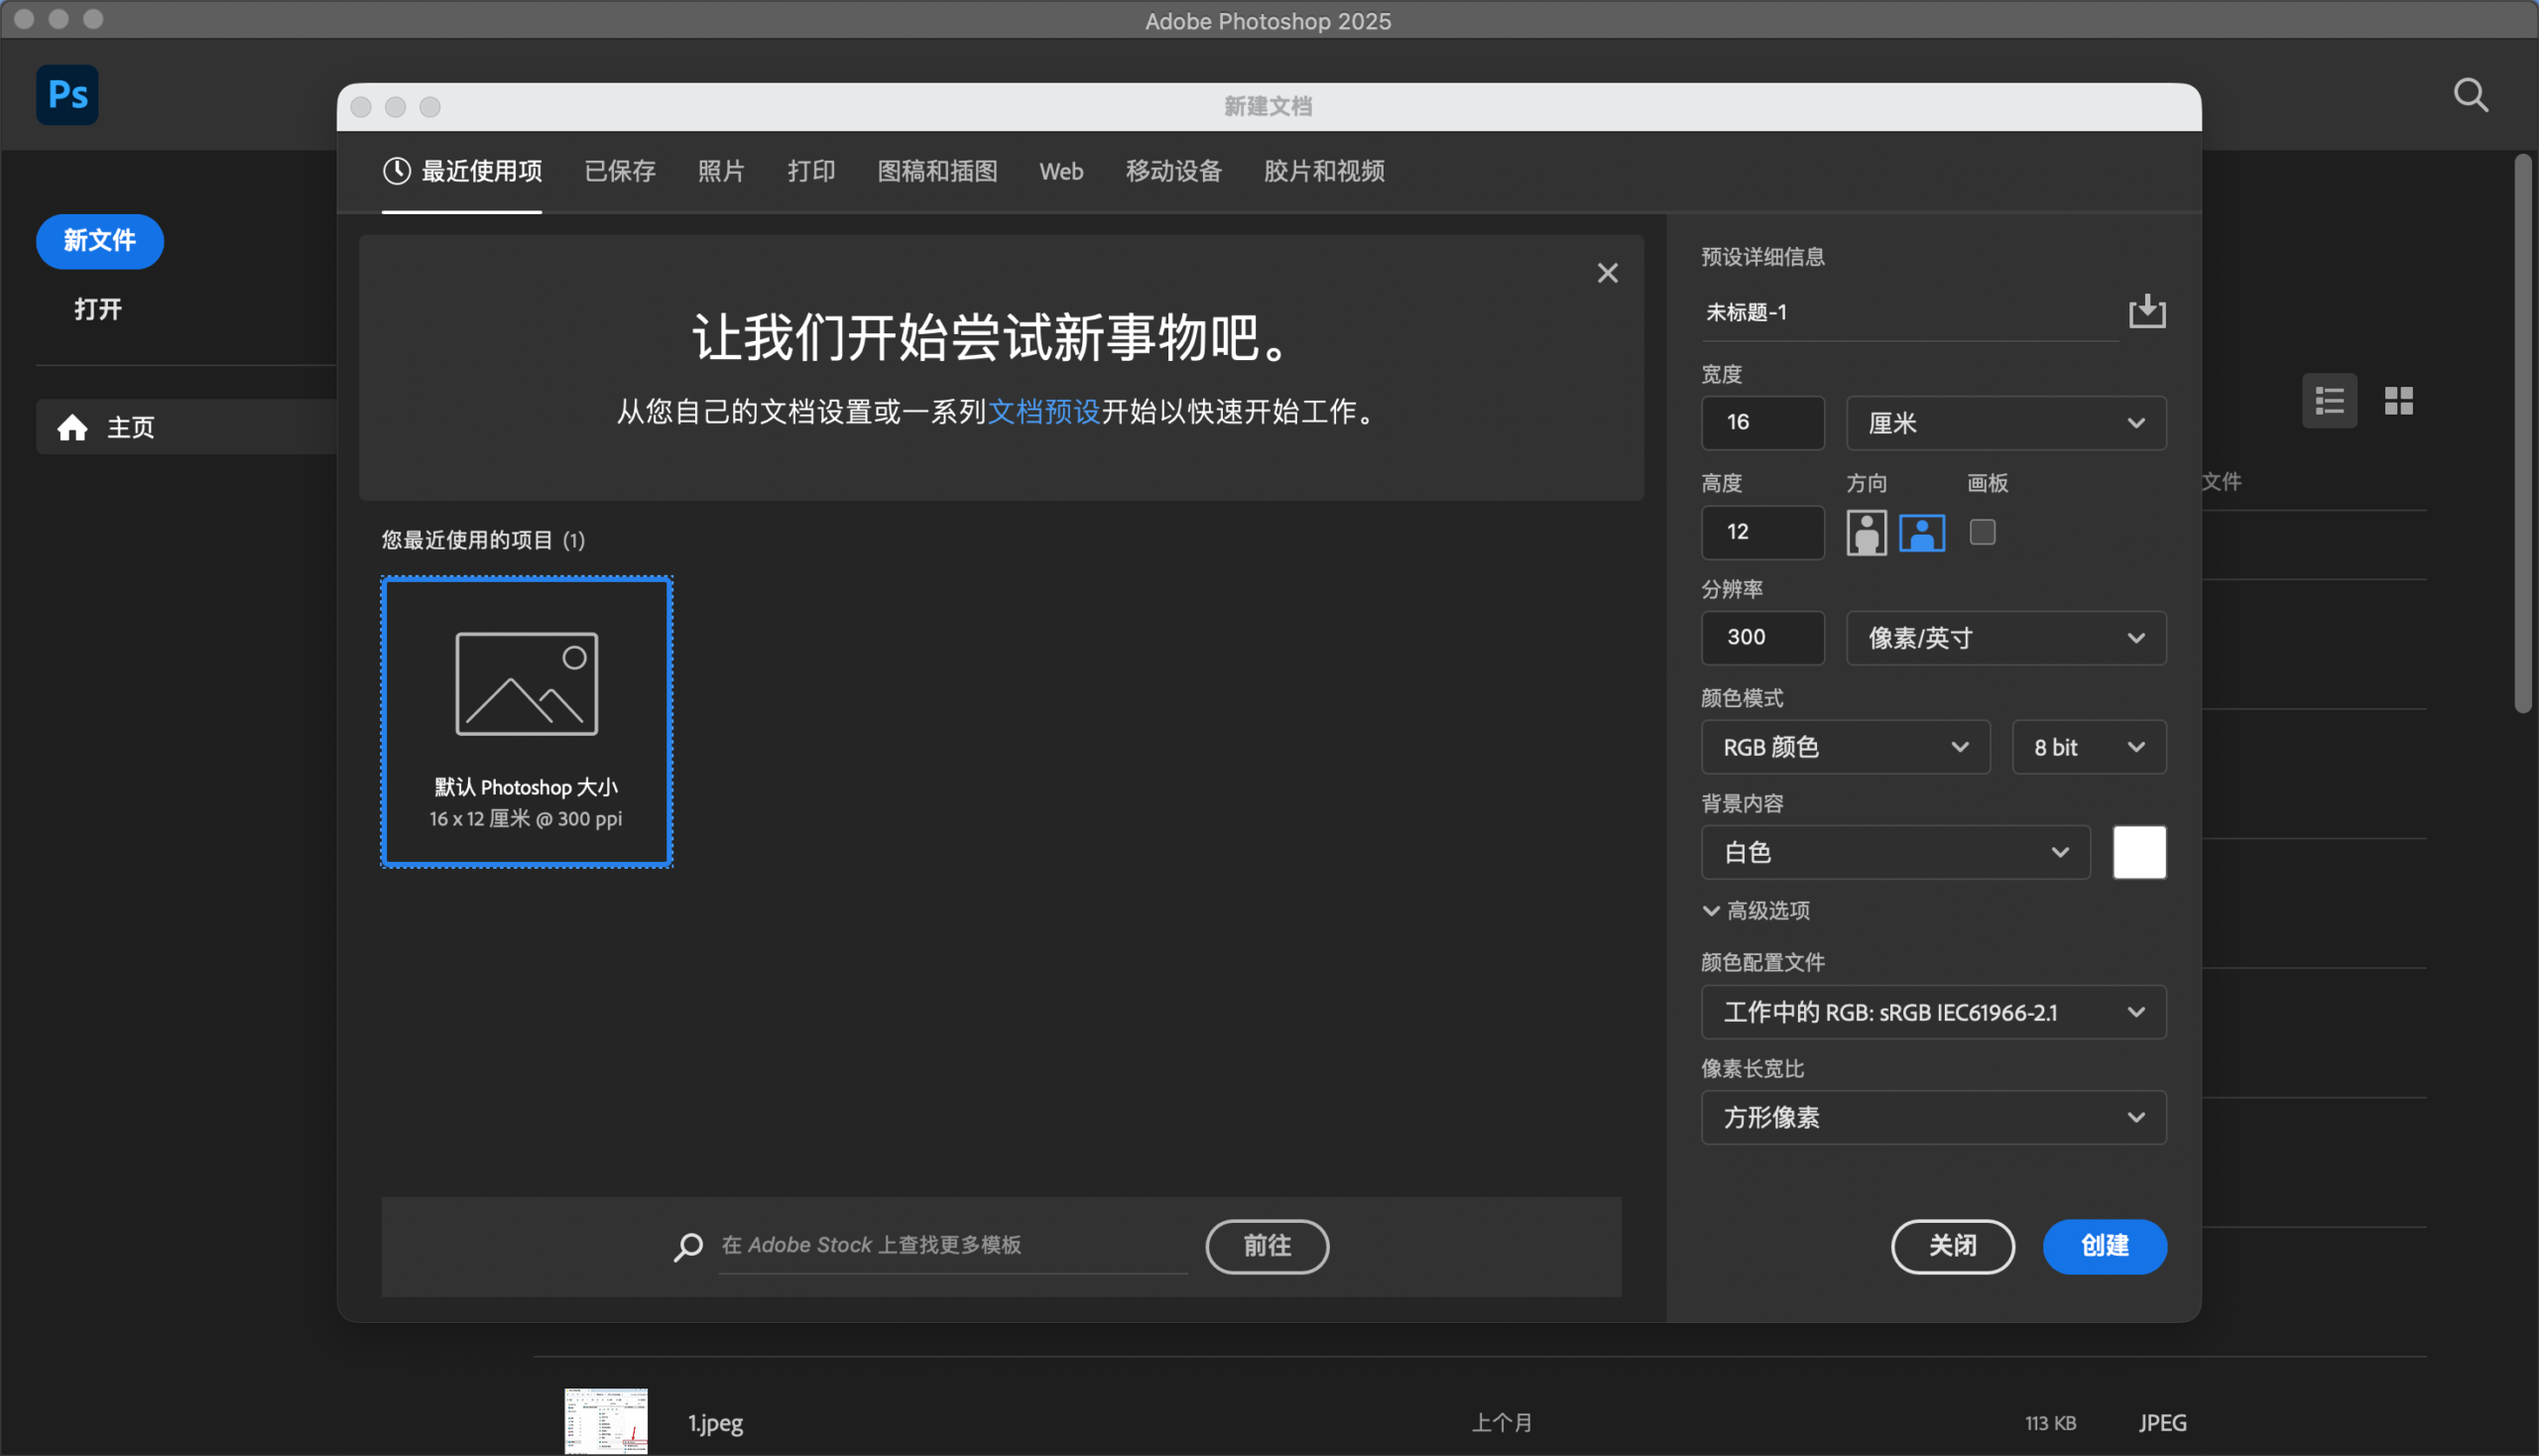Switch to list view in Home window
Viewport: 2539px width, 1456px height.
tap(2329, 401)
